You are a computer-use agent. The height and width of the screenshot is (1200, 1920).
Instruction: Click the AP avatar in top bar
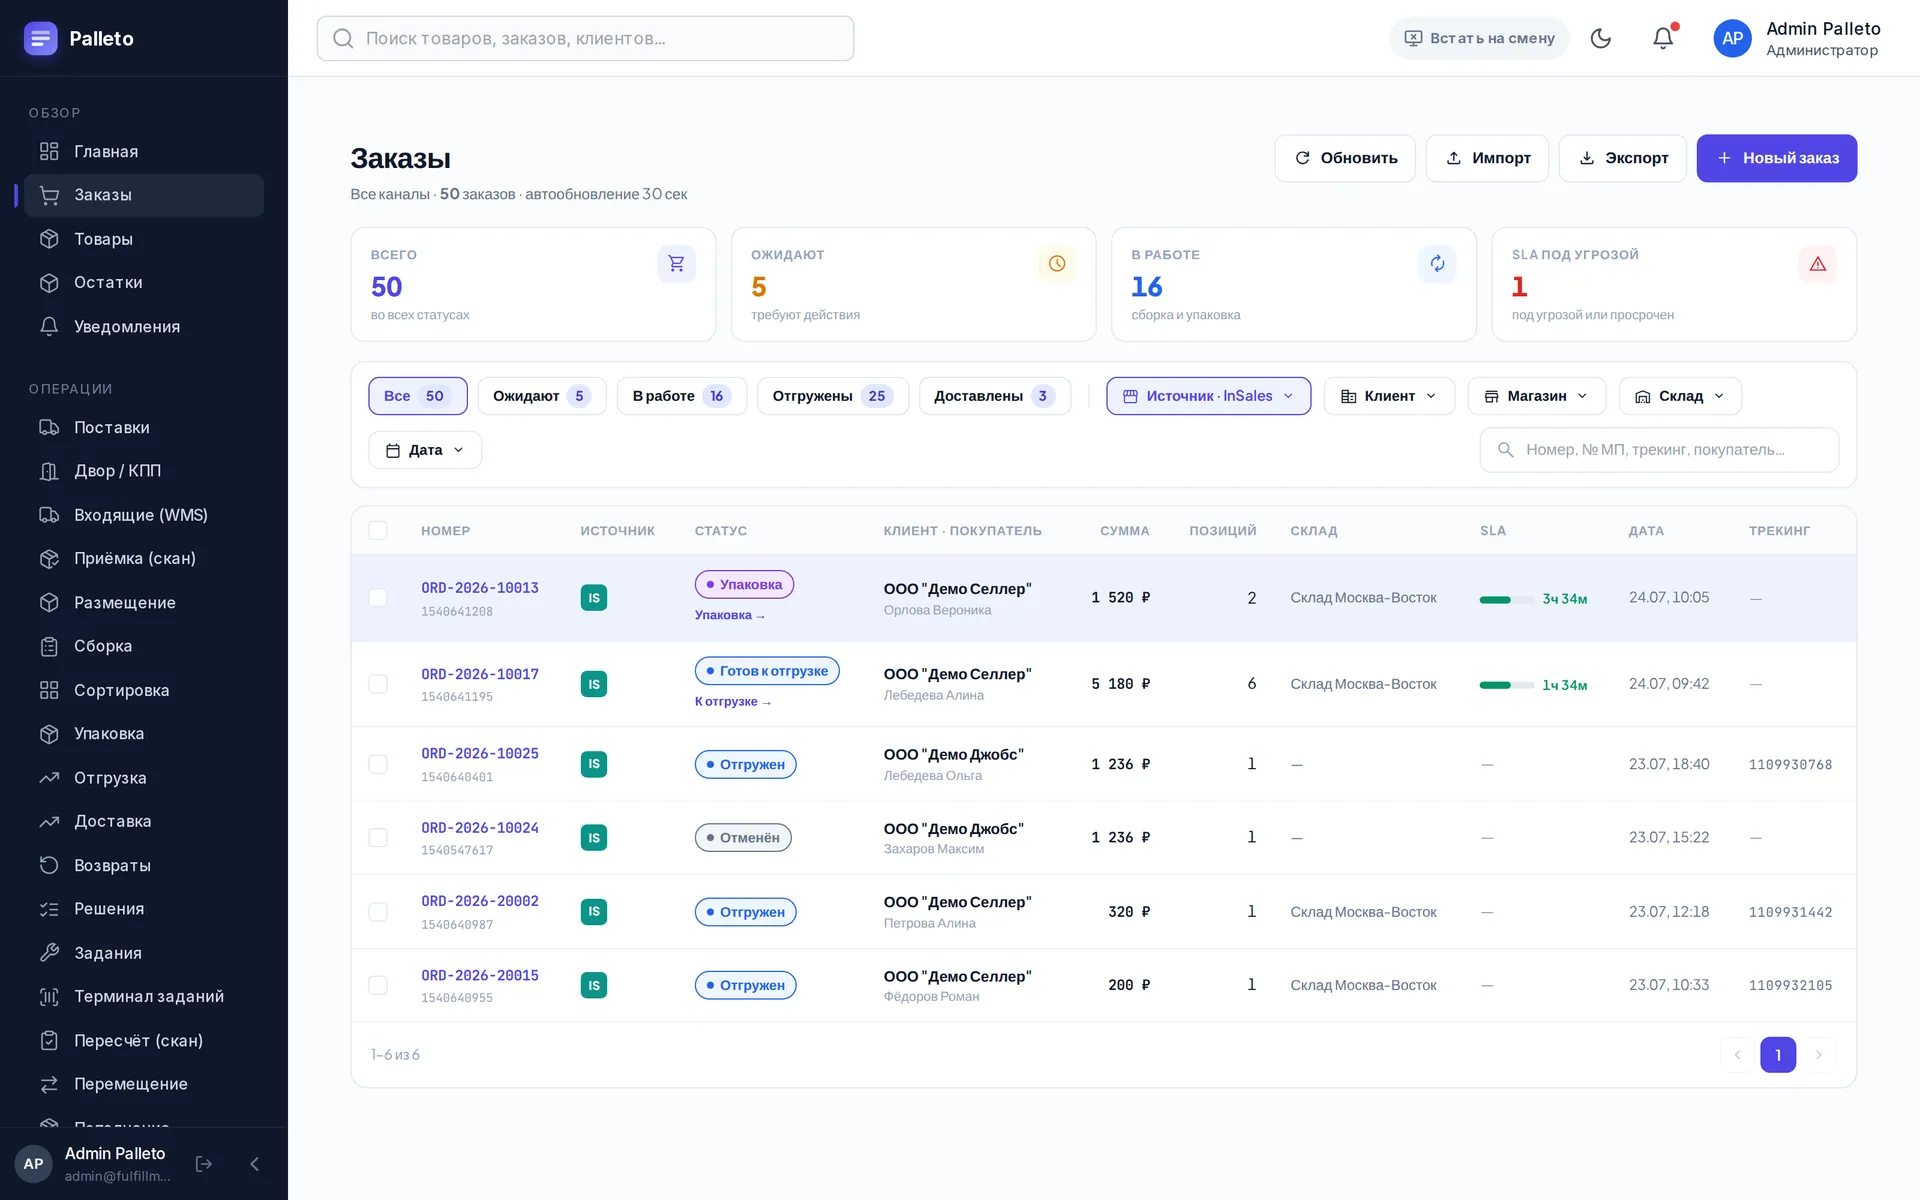pyautogui.click(x=1732, y=38)
